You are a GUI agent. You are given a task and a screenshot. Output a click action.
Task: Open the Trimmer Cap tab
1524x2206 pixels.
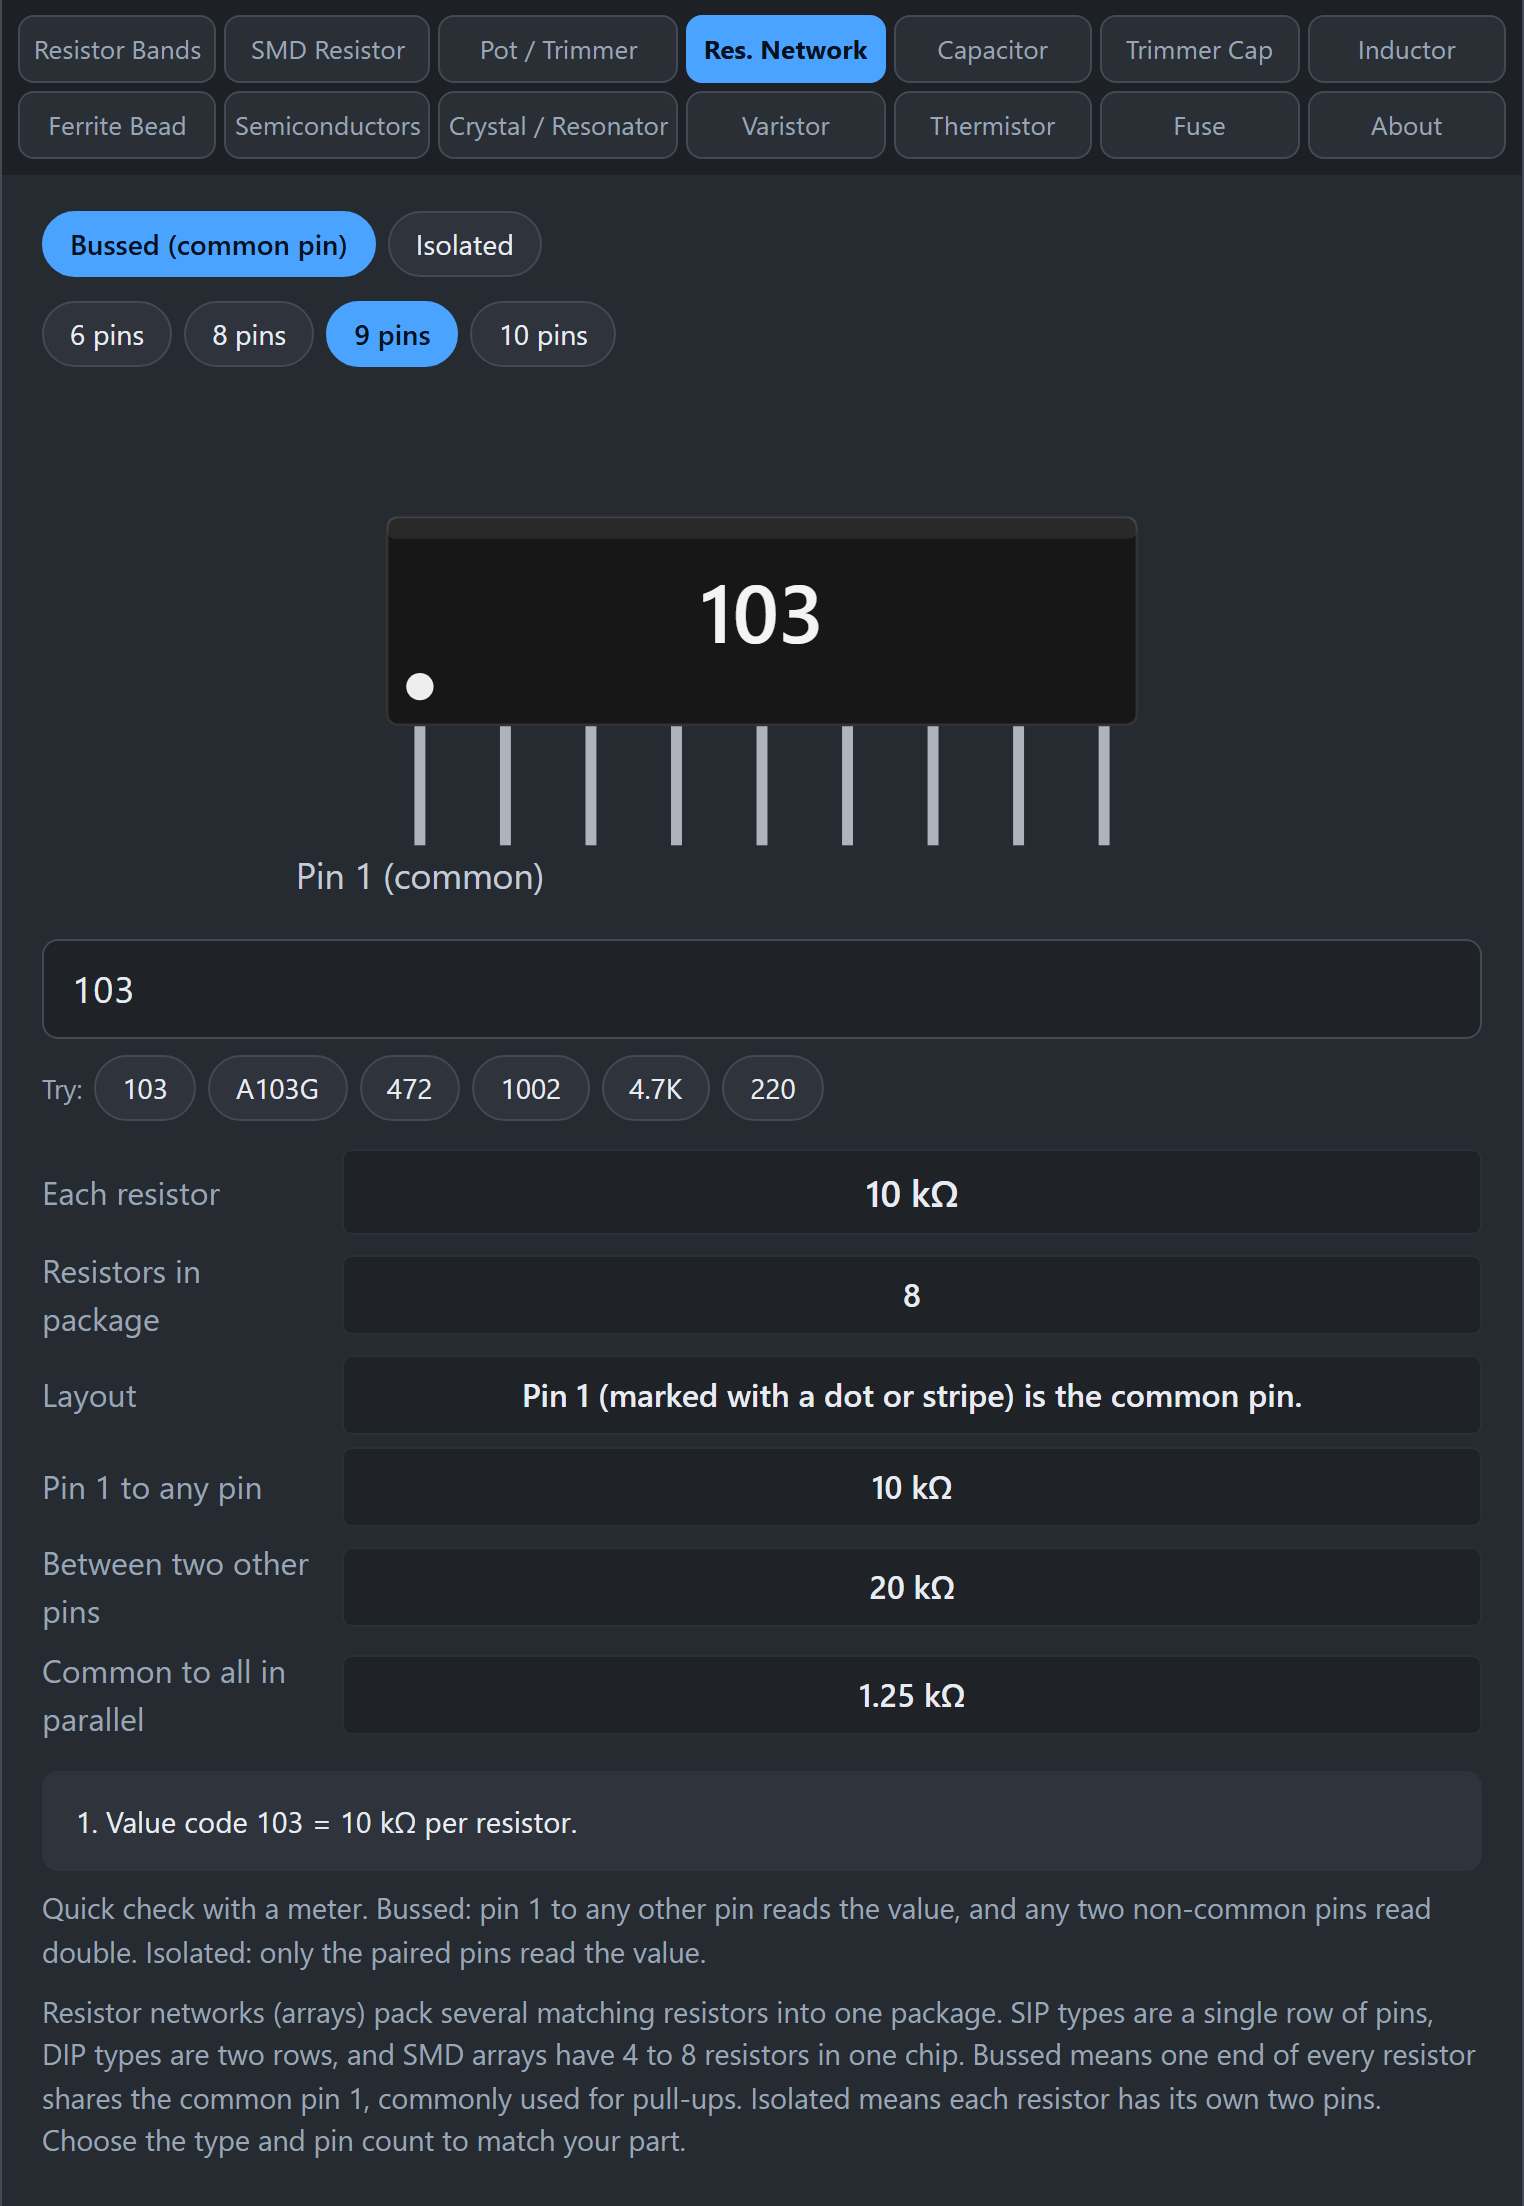pyautogui.click(x=1199, y=49)
